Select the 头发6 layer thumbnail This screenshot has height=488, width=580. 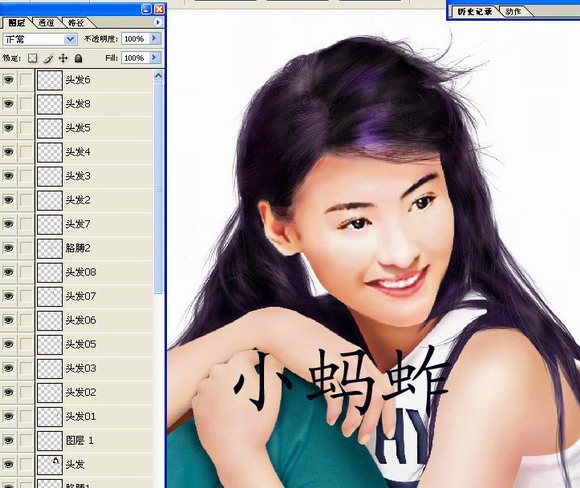[x=50, y=80]
